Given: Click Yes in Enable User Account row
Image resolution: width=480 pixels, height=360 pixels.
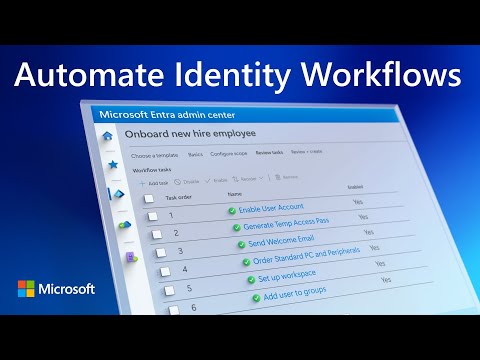Looking at the screenshot, I should click(x=358, y=202).
